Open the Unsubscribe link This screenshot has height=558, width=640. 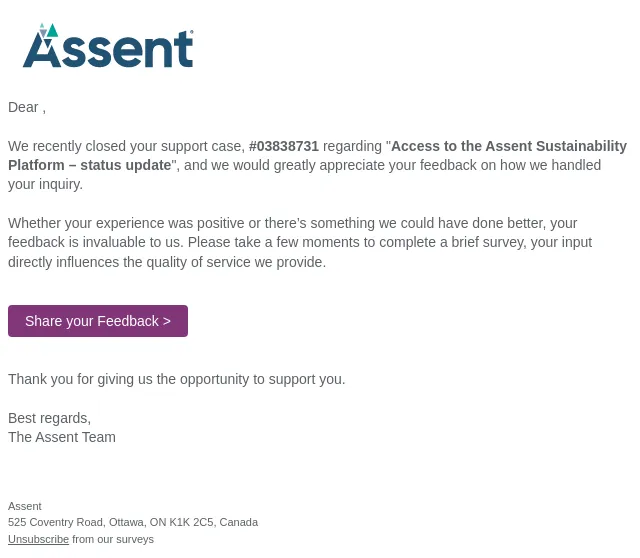[38, 539]
